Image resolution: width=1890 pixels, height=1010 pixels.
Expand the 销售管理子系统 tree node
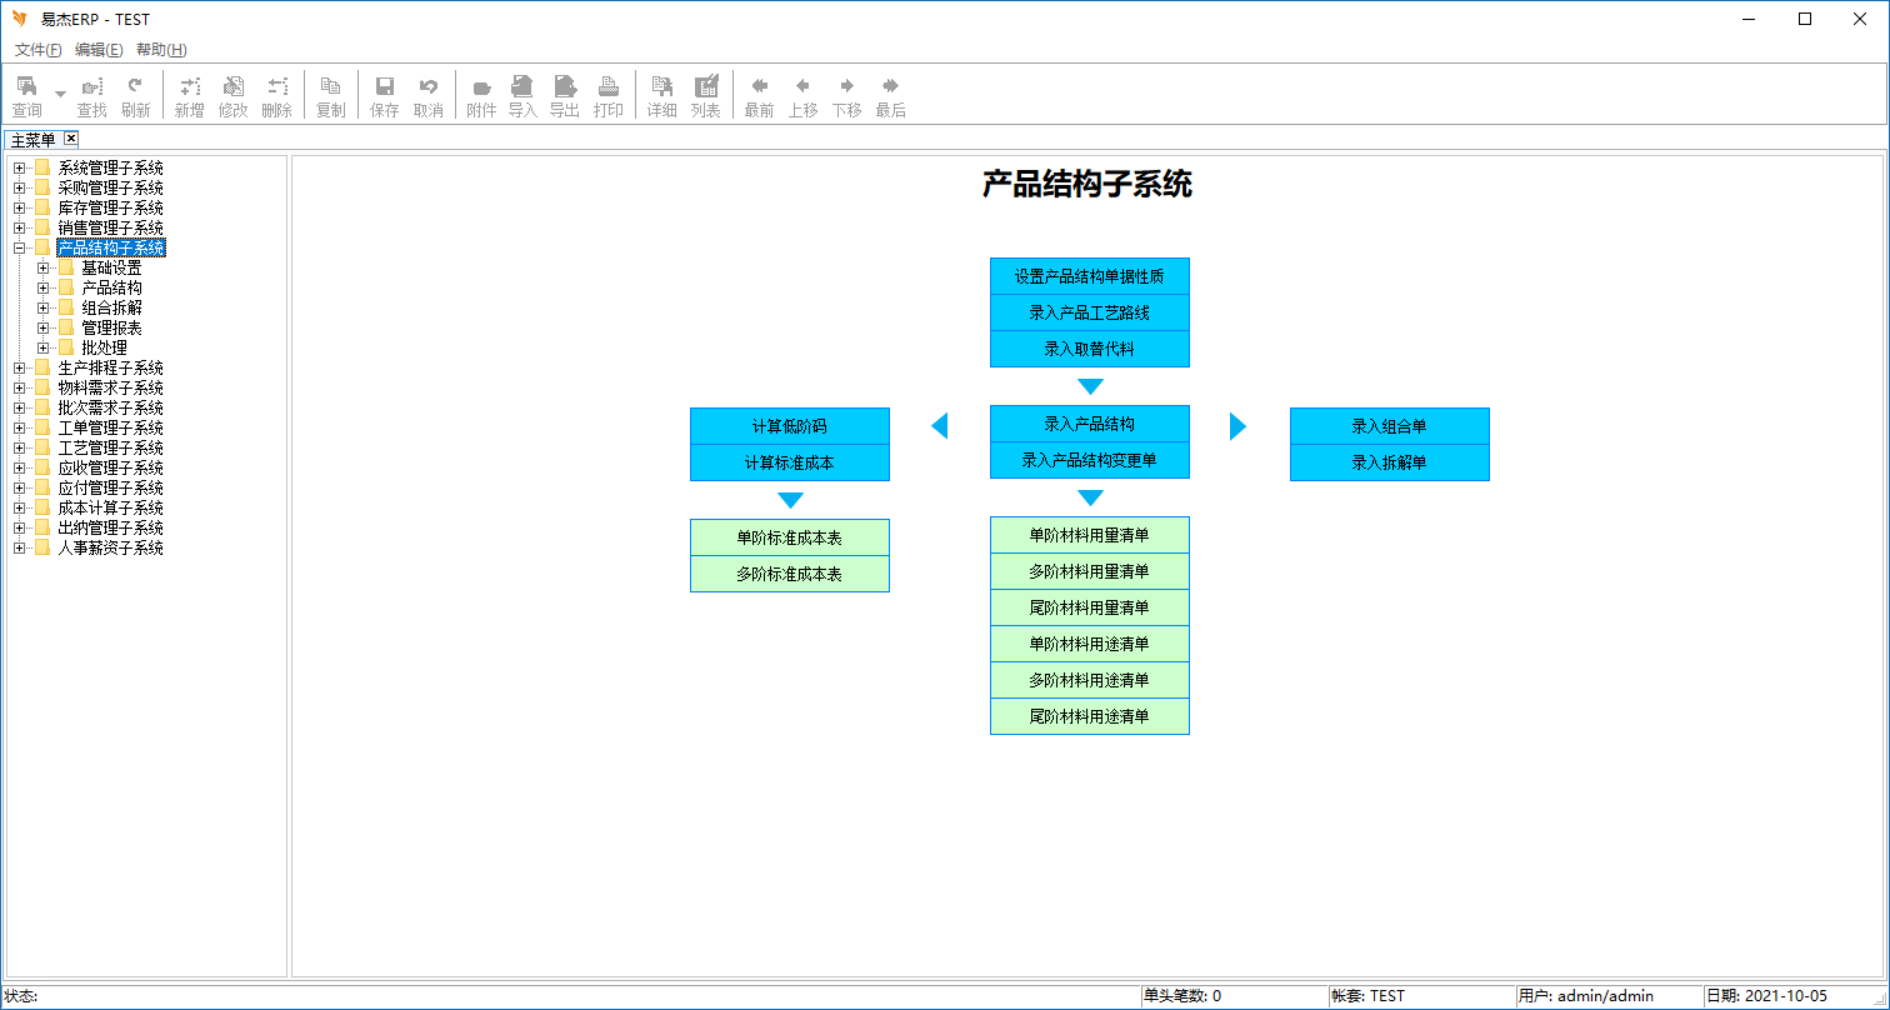19,228
